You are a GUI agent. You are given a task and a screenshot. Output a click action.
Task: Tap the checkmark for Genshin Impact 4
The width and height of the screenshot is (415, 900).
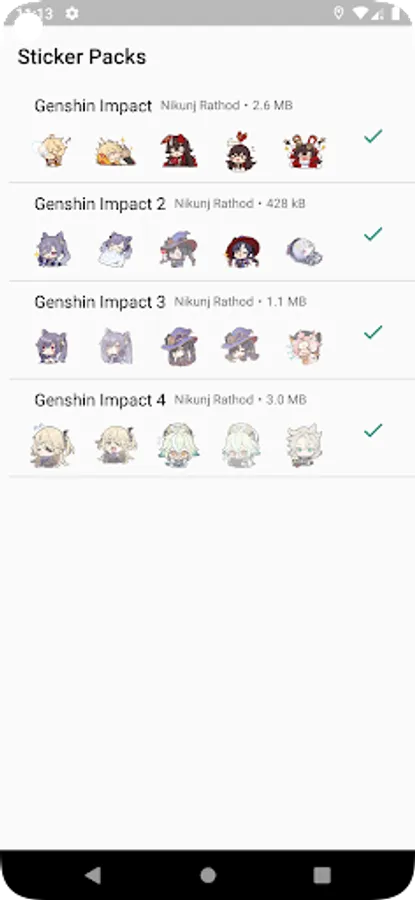373,430
